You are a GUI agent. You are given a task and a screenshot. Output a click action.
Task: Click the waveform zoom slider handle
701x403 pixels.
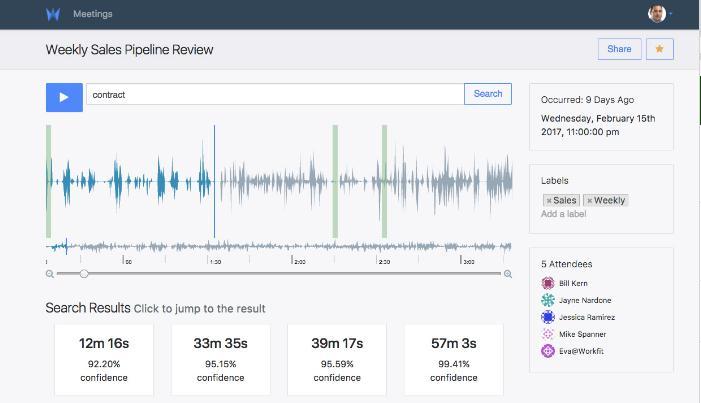coord(84,273)
